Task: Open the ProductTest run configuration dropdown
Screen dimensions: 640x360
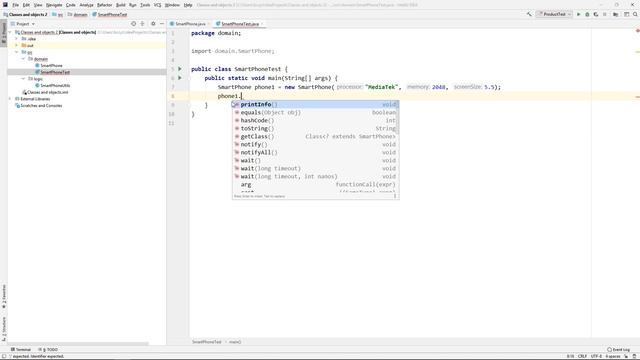Action: 554,14
